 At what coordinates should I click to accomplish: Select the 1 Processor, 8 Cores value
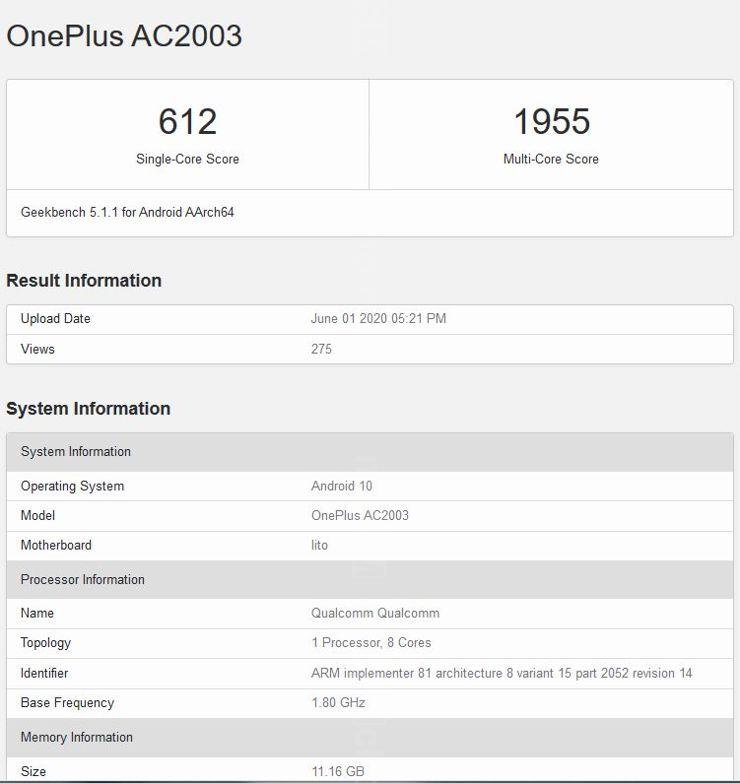371,643
